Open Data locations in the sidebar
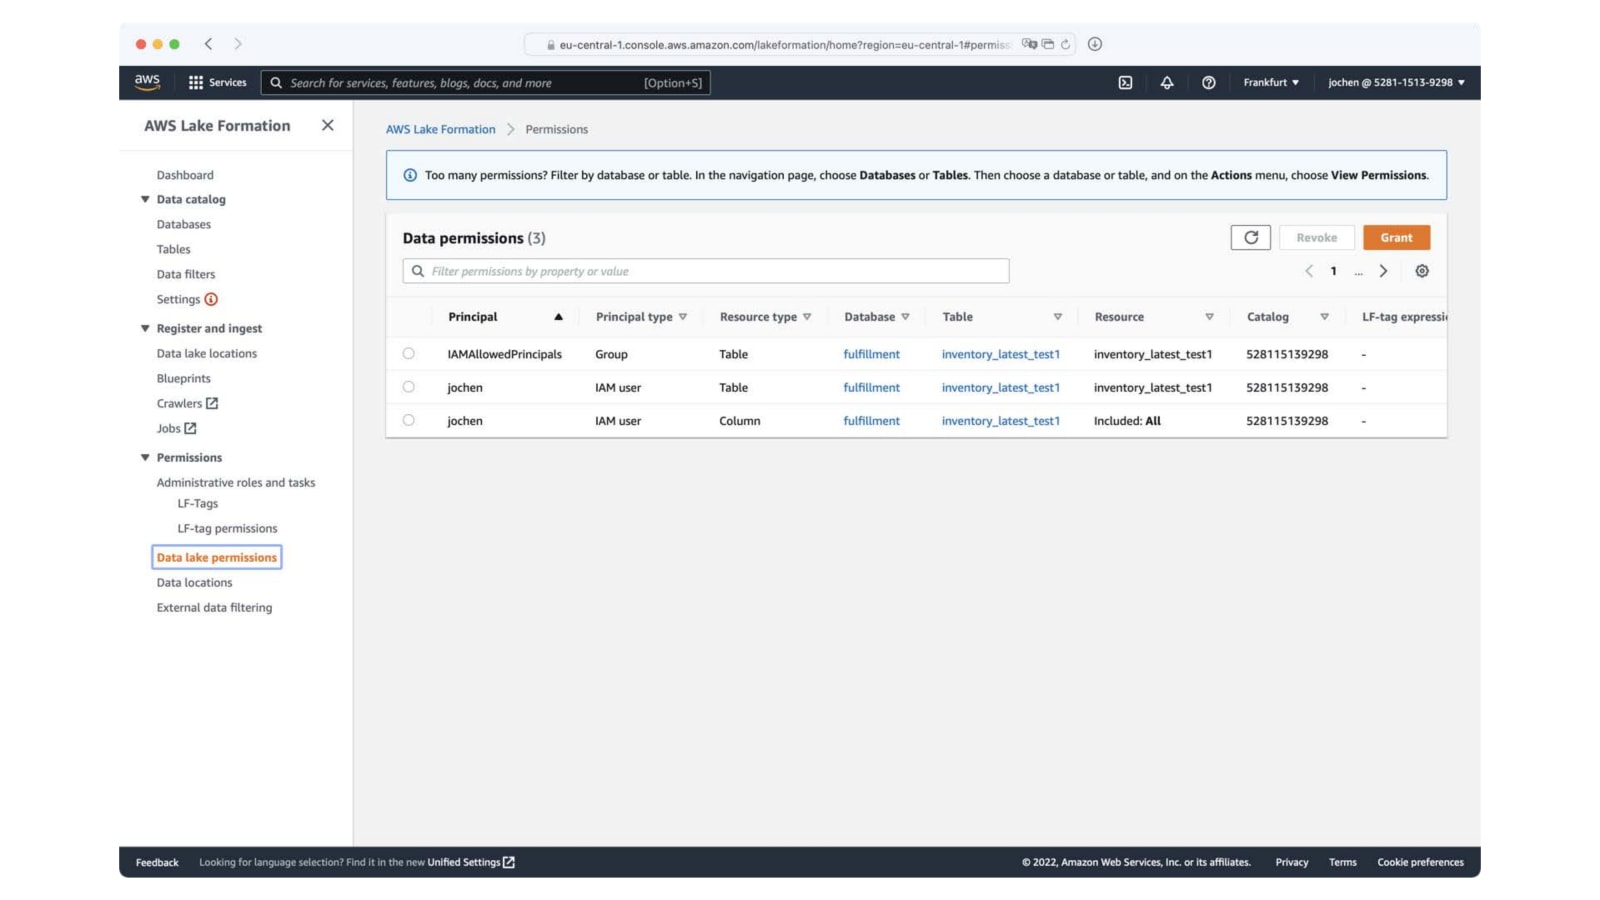The image size is (1600, 900). coord(194,582)
